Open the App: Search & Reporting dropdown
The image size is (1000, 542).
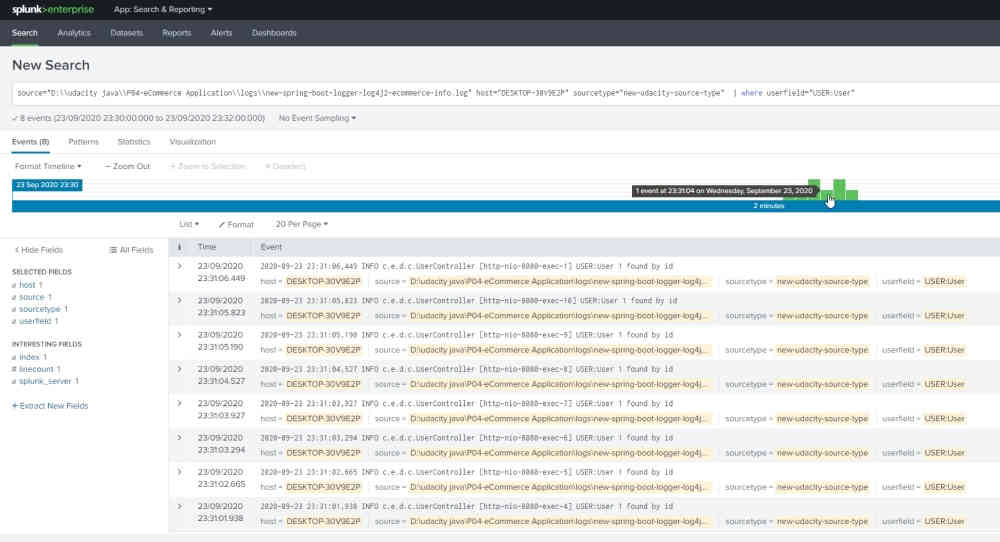pos(163,10)
